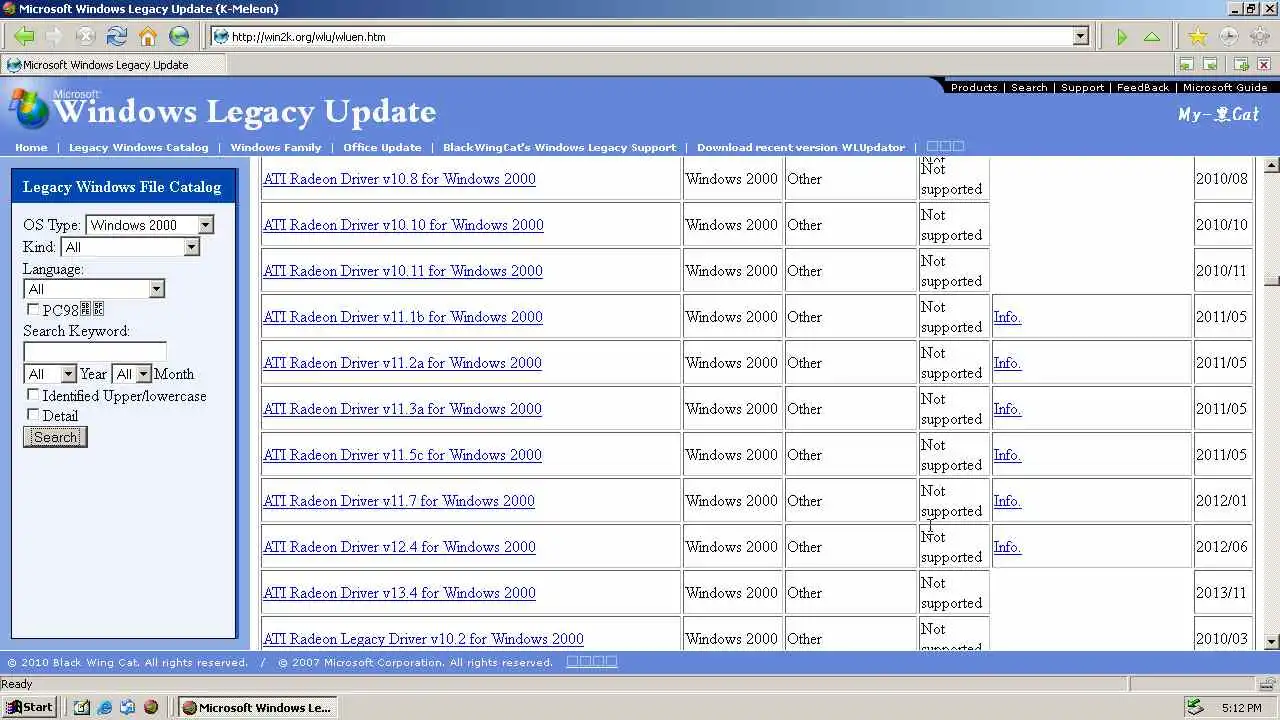Check the Detail checkbox
Image resolution: width=1280 pixels, height=720 pixels.
33,415
